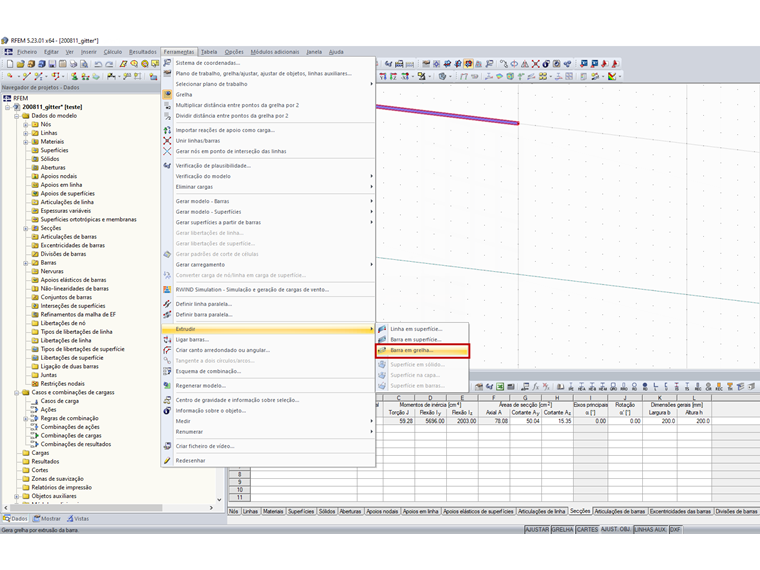Toggle LINHAS AUX guidelines in status bar
The width and height of the screenshot is (760, 570).
(650, 529)
